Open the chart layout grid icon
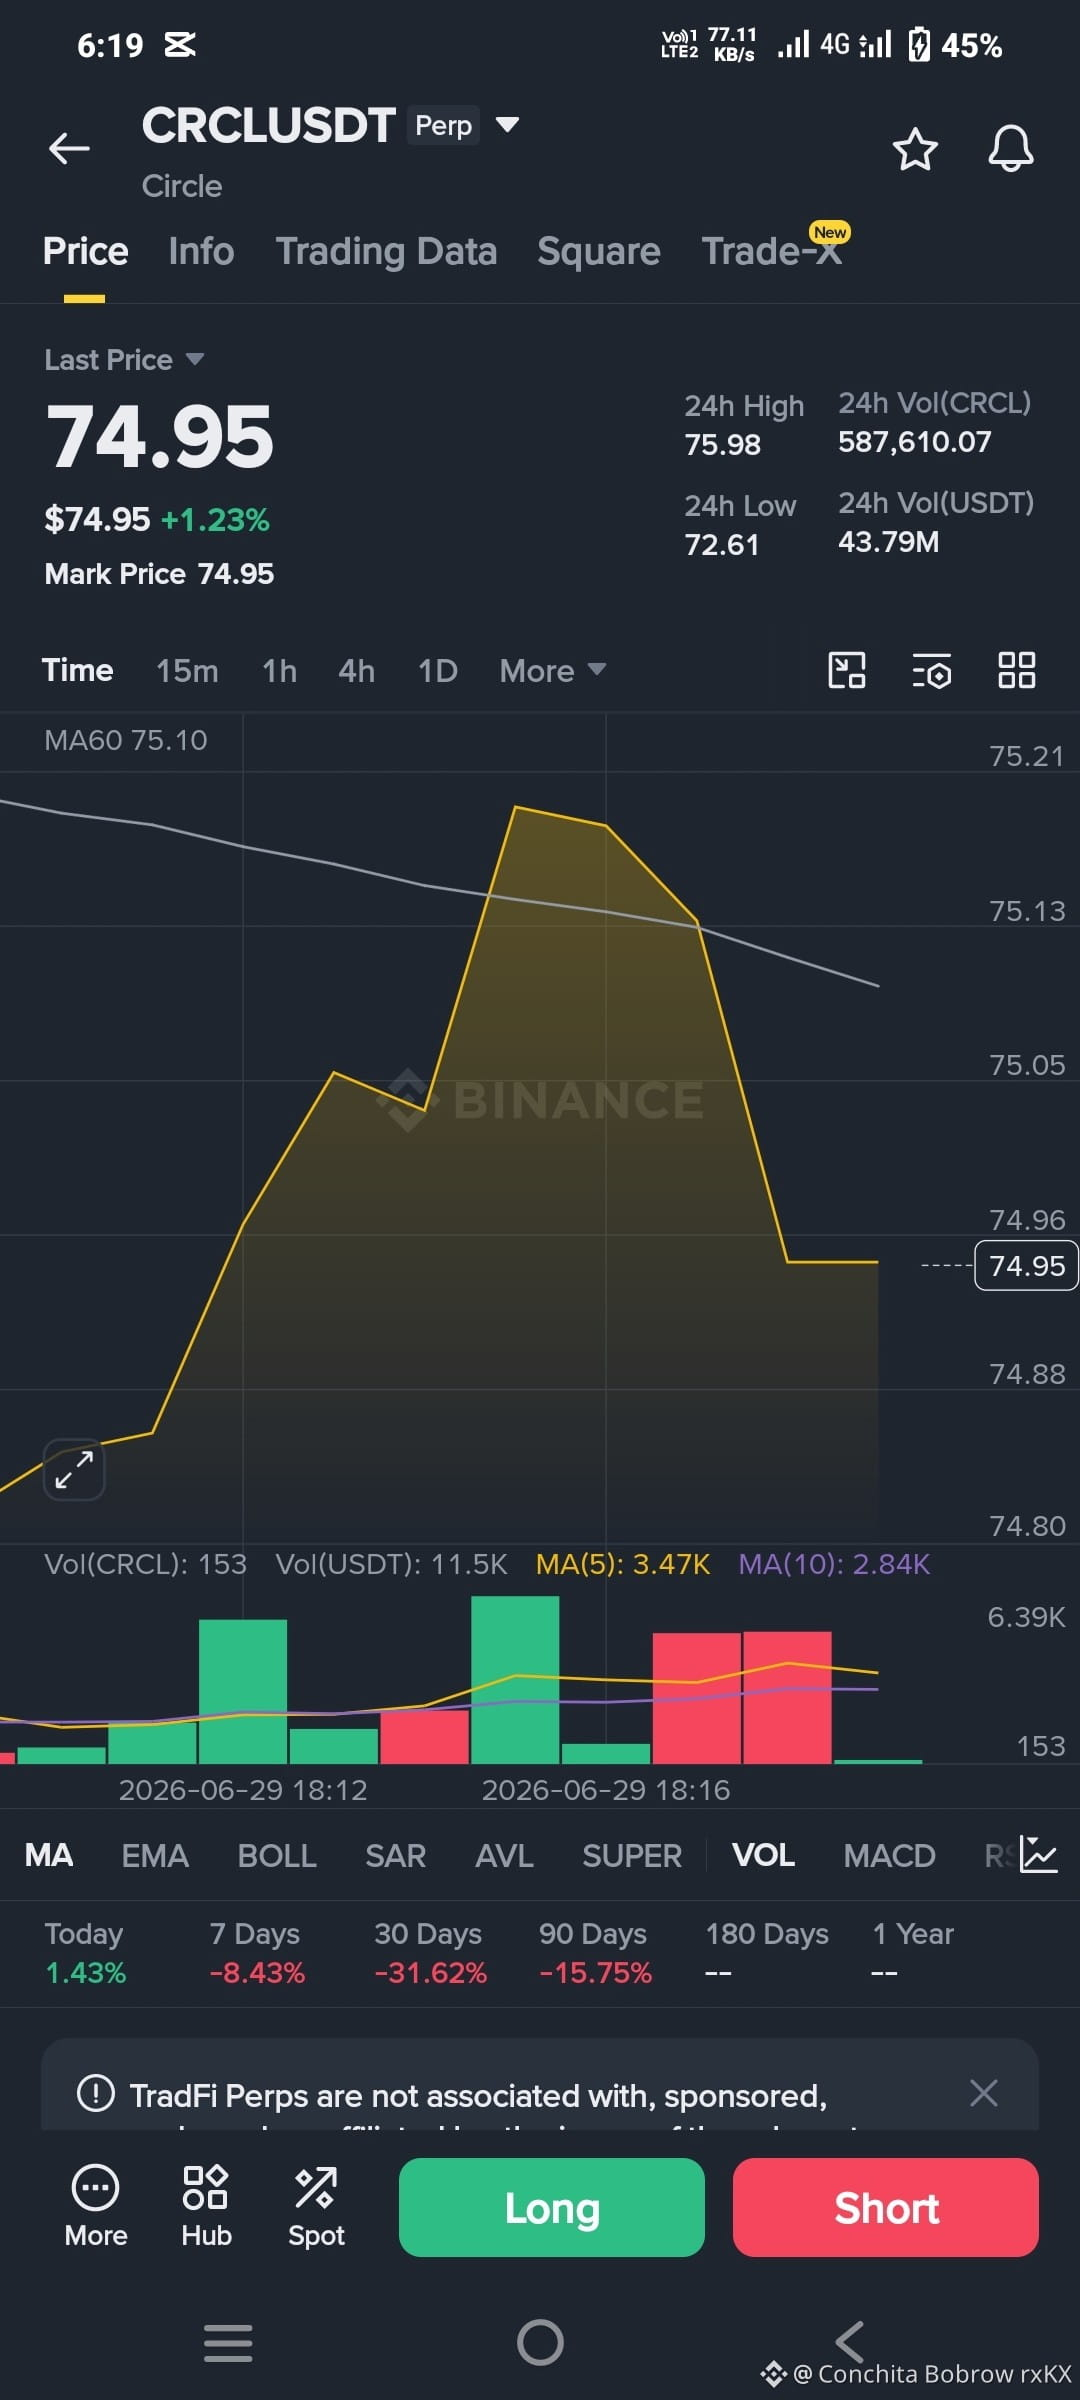The image size is (1080, 2400). point(1017,670)
